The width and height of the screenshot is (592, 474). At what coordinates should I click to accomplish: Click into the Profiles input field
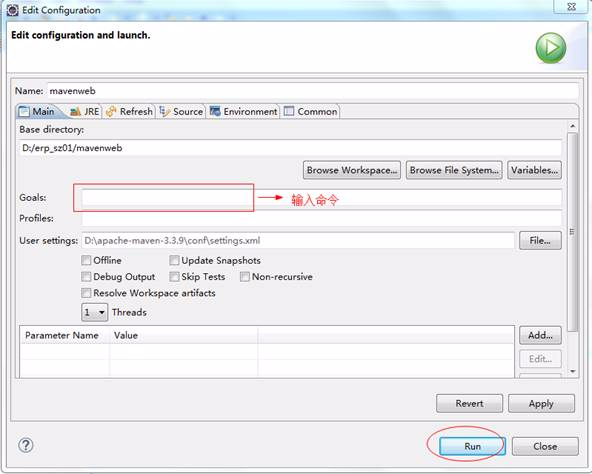pos(321,218)
